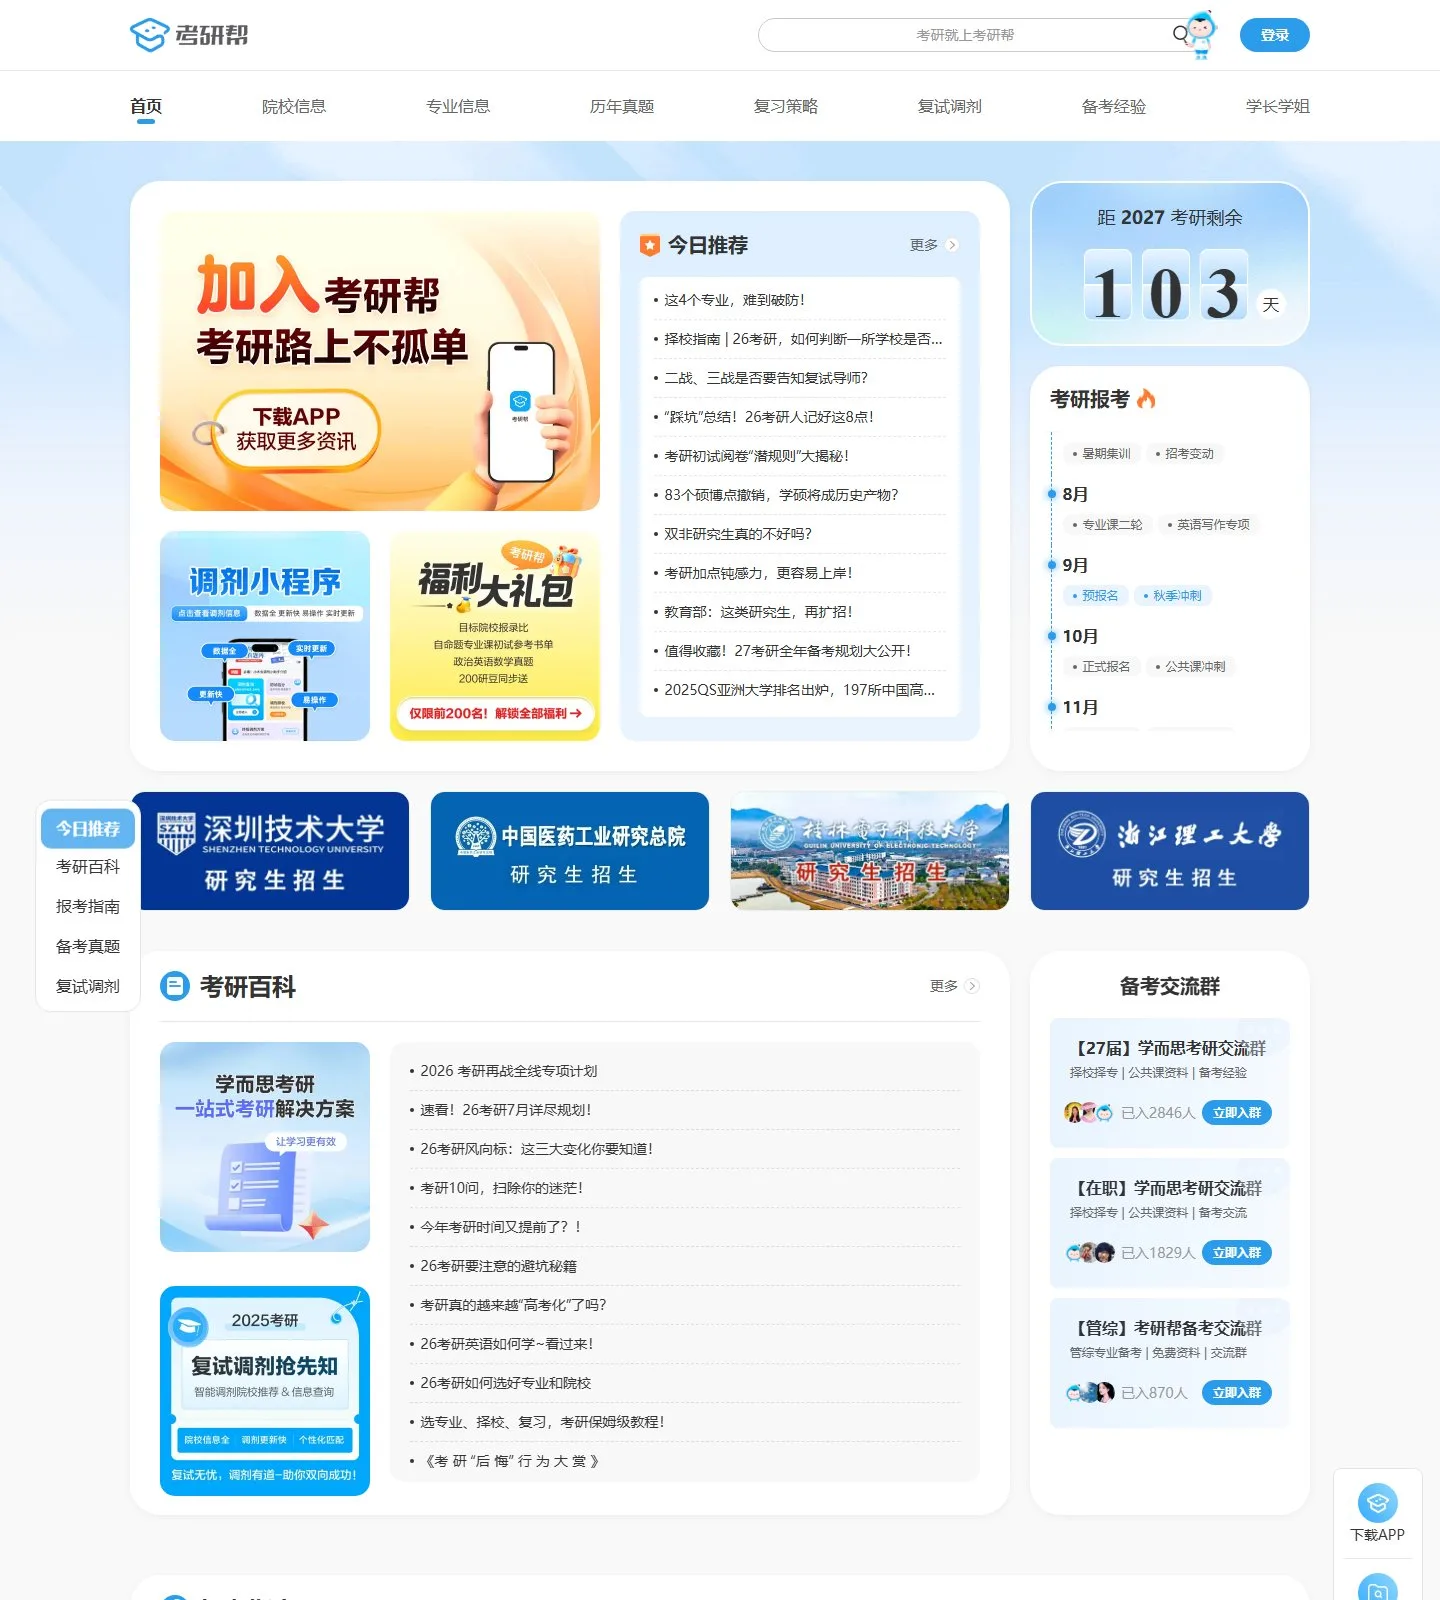The width and height of the screenshot is (1440, 1600).
Task: Open 复试调剂 nav item
Action: coord(950,106)
